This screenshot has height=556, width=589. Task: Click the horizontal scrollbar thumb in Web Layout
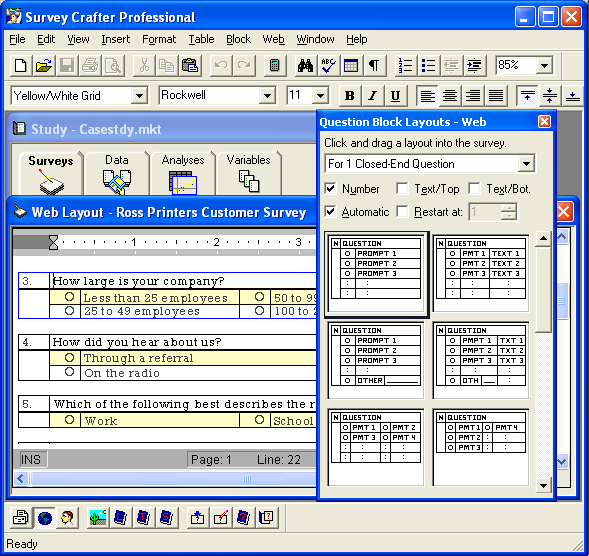pyautogui.click(x=173, y=478)
